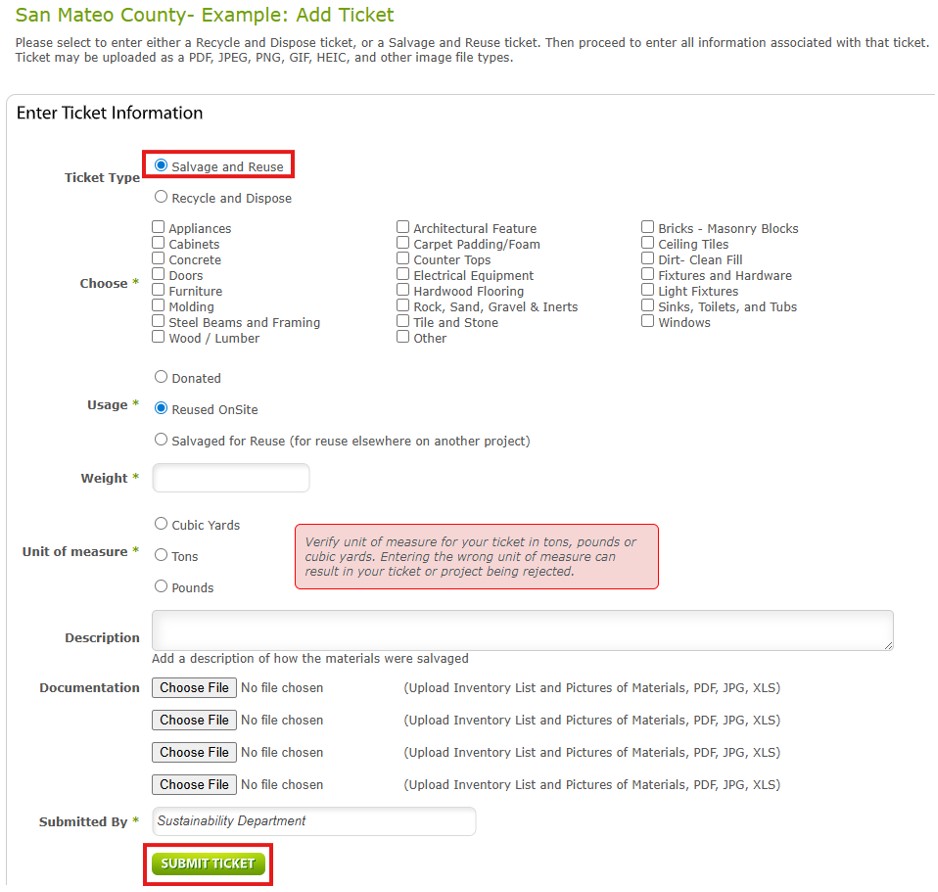This screenshot has height=892, width=938.
Task: Click the Submitted By text field
Action: (x=314, y=821)
